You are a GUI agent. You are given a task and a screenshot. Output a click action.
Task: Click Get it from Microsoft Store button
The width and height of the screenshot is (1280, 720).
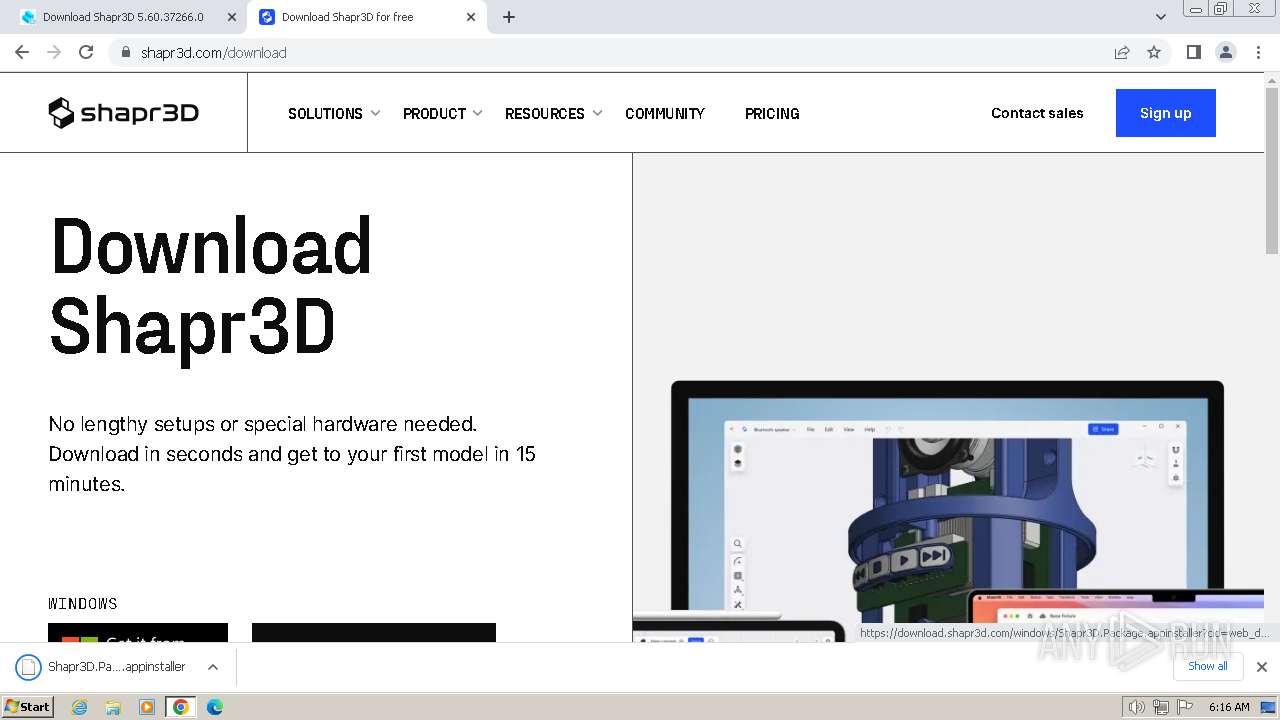[x=138, y=633]
